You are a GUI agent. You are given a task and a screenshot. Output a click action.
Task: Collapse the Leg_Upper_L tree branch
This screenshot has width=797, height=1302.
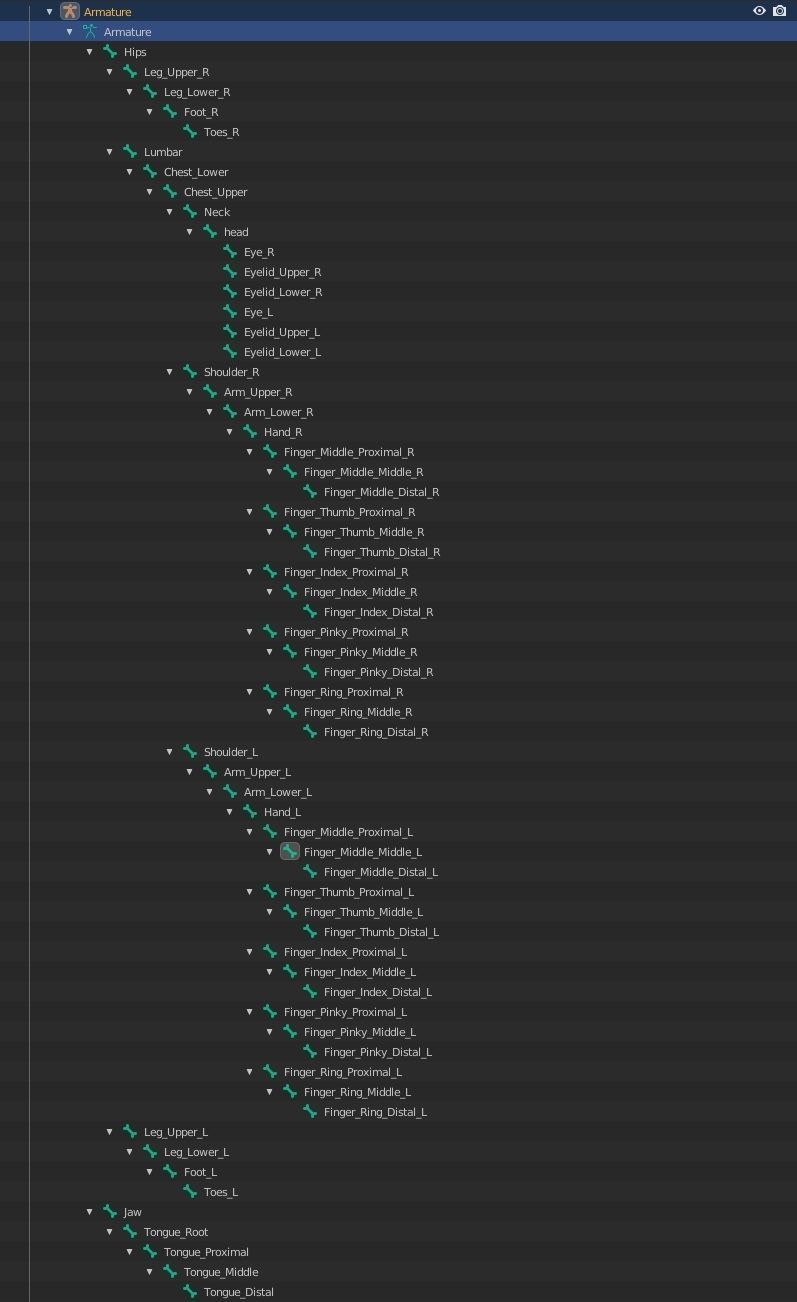pyautogui.click(x=109, y=1132)
